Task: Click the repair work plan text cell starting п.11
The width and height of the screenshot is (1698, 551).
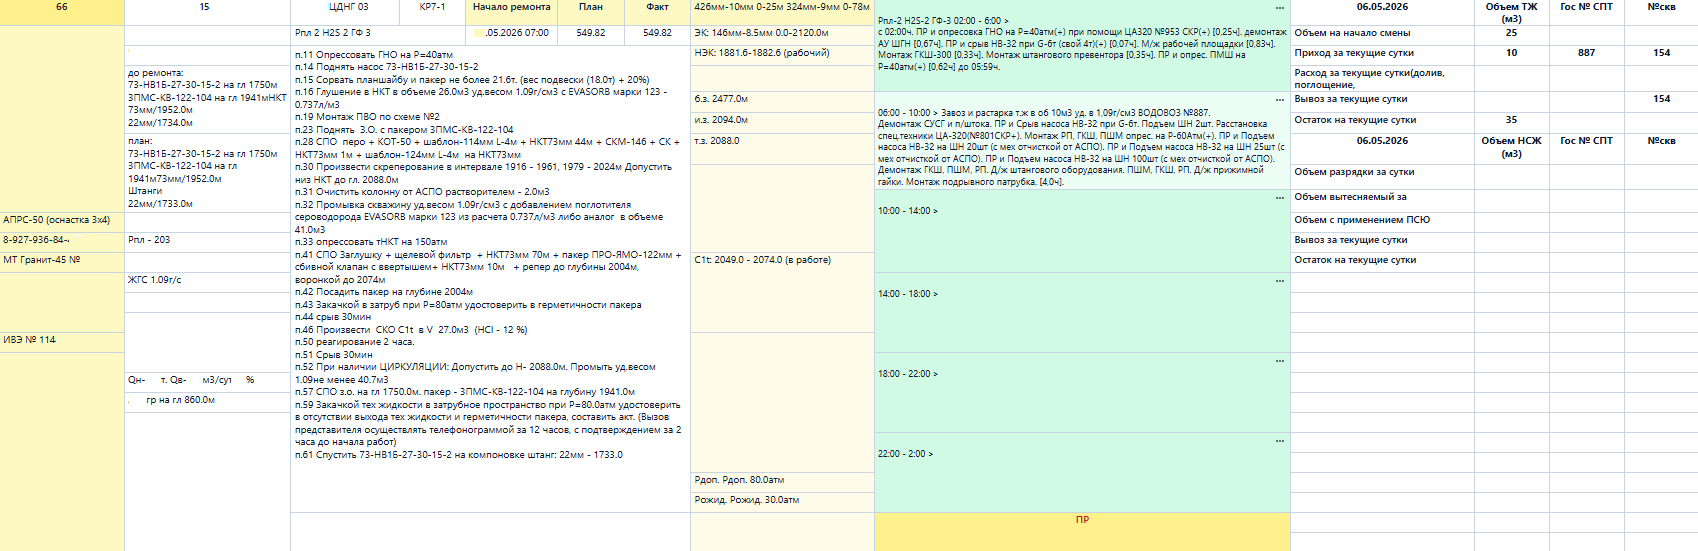Action: click(x=490, y=255)
